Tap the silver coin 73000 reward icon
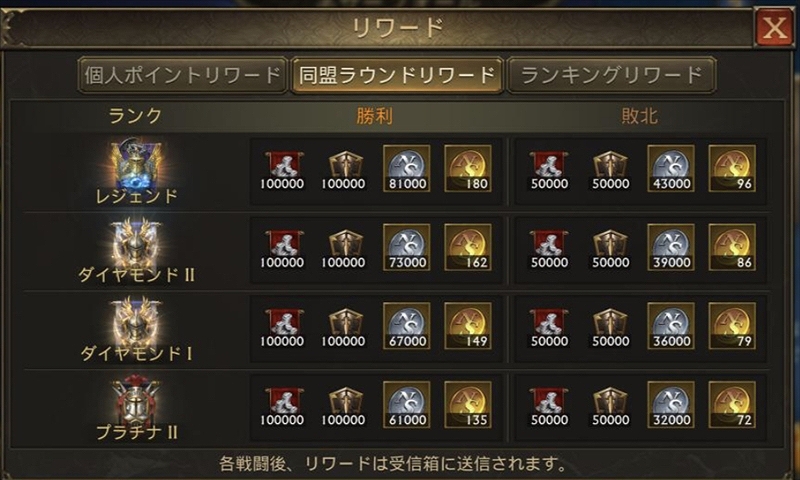800x480 pixels. pos(407,247)
